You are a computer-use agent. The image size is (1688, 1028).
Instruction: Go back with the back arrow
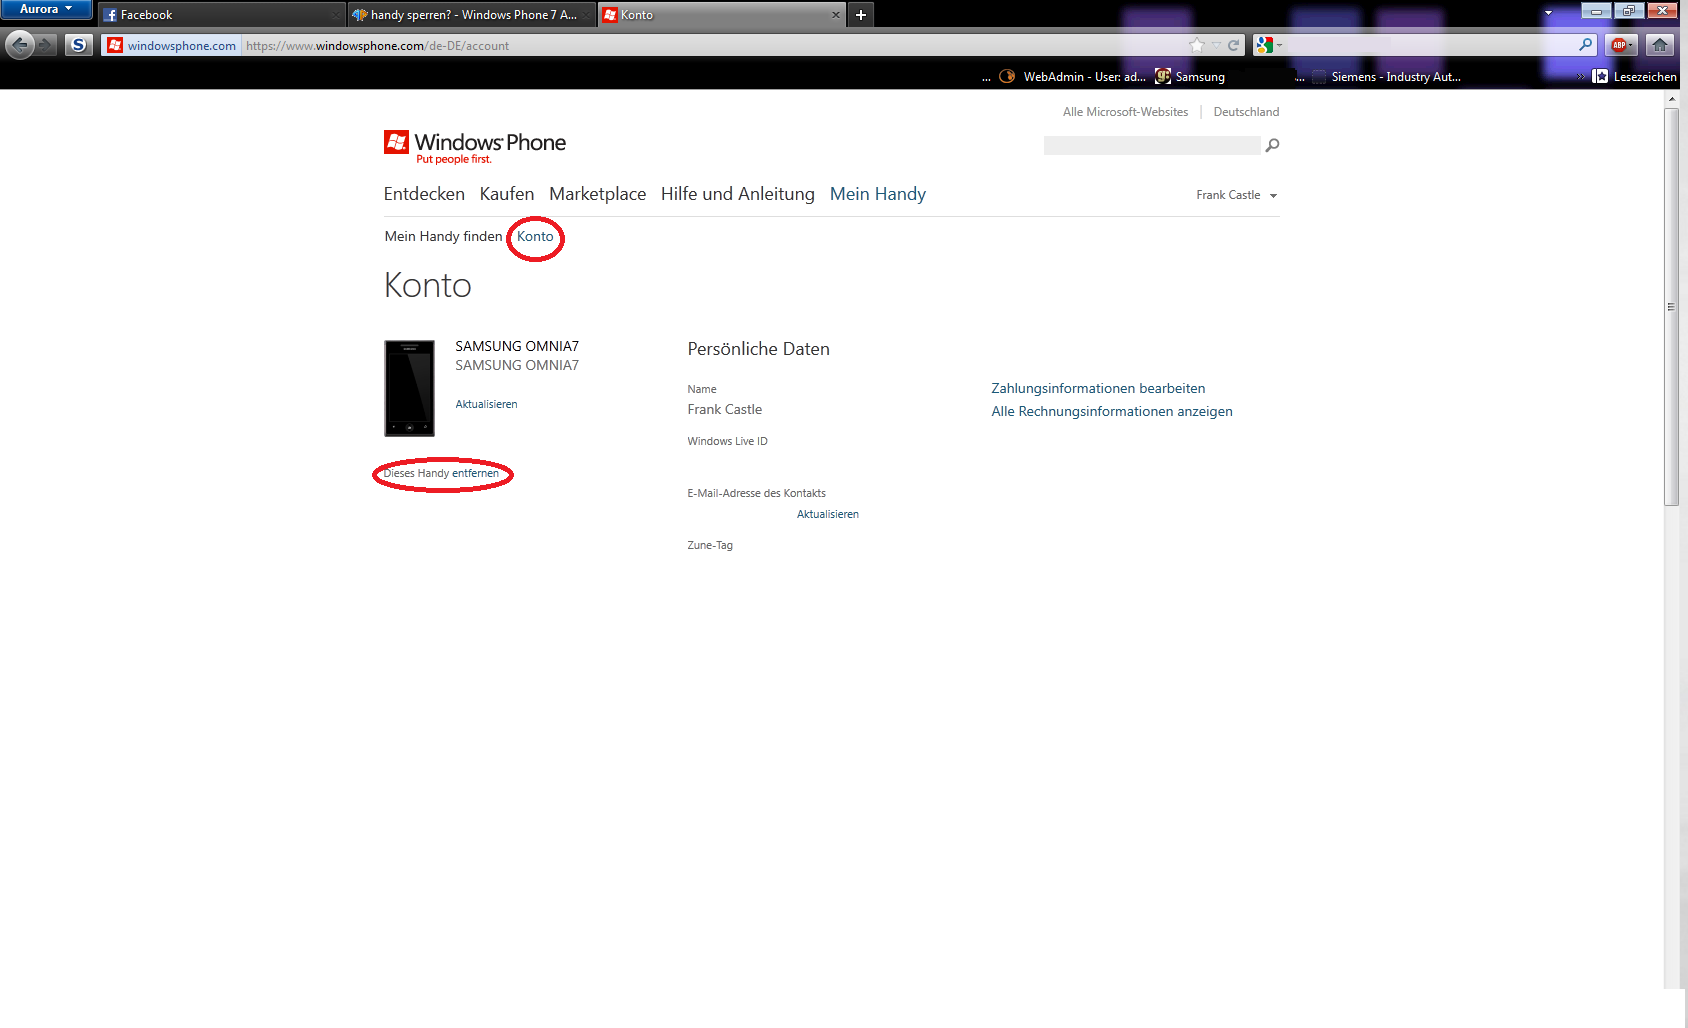tap(19, 45)
